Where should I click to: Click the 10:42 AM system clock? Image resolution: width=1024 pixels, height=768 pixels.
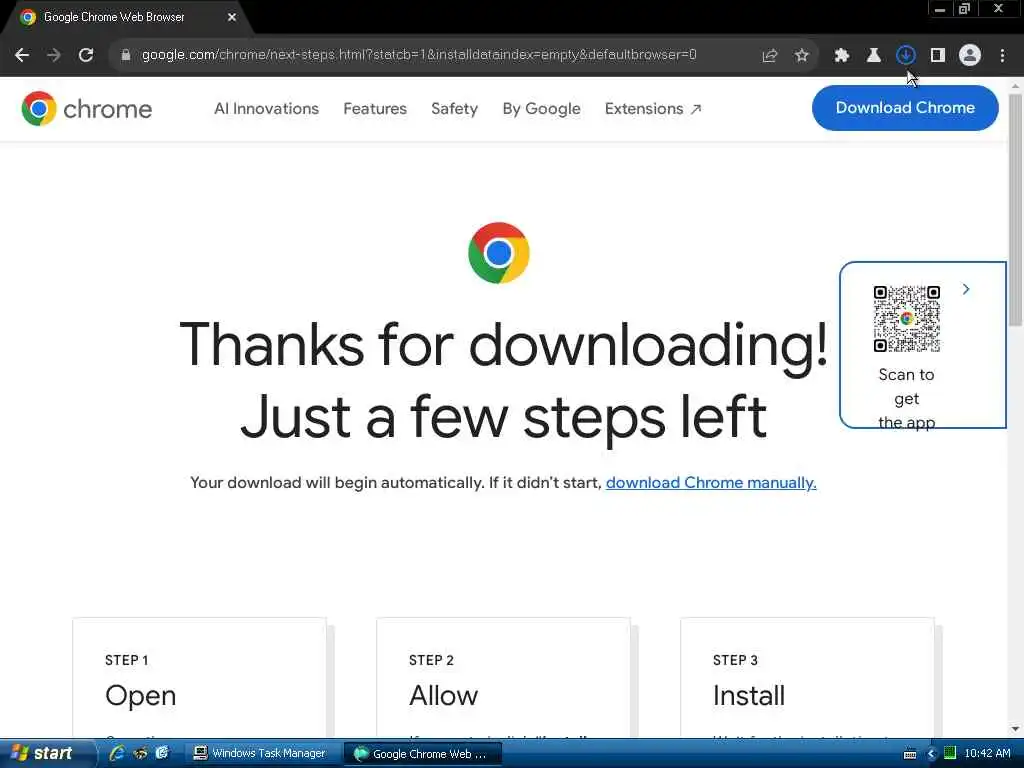coord(987,754)
